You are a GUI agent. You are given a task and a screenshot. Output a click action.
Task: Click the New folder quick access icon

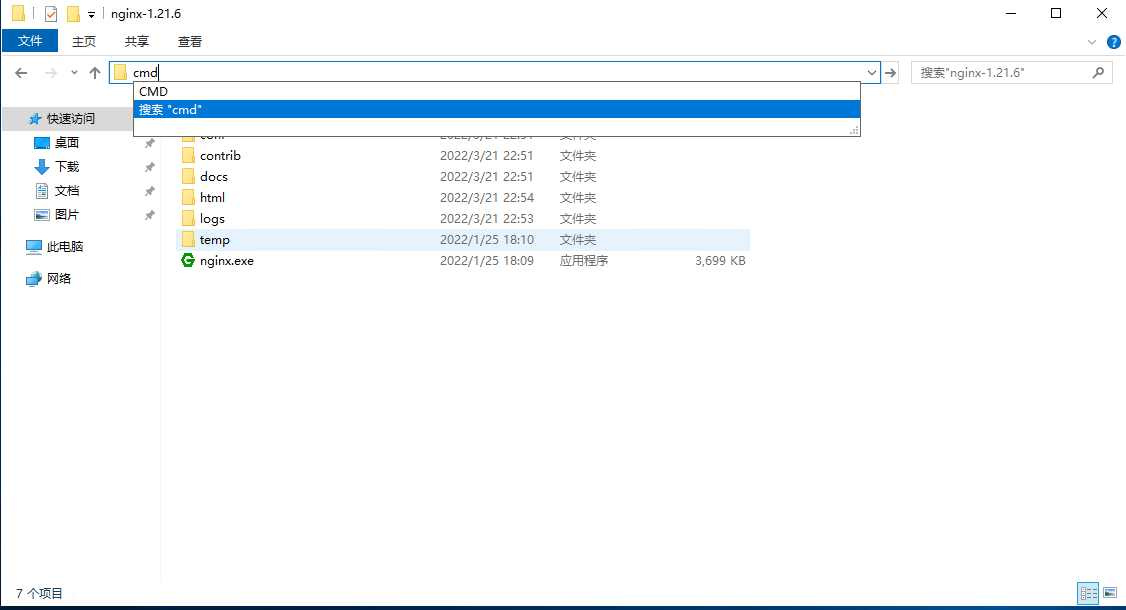coord(73,14)
